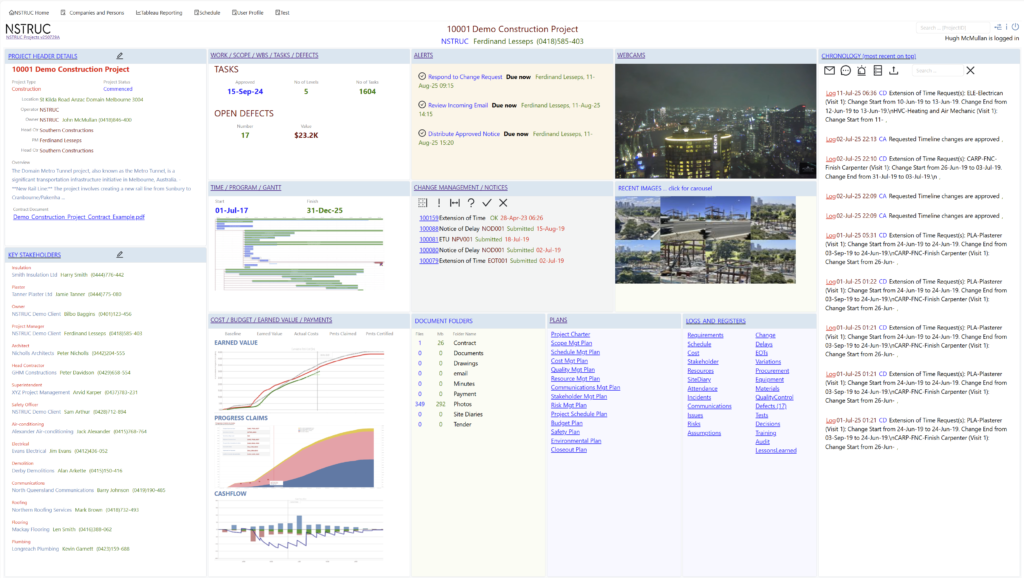
Task: Open Review Incoming Email alert
Action: pyautogui.click(x=458, y=105)
